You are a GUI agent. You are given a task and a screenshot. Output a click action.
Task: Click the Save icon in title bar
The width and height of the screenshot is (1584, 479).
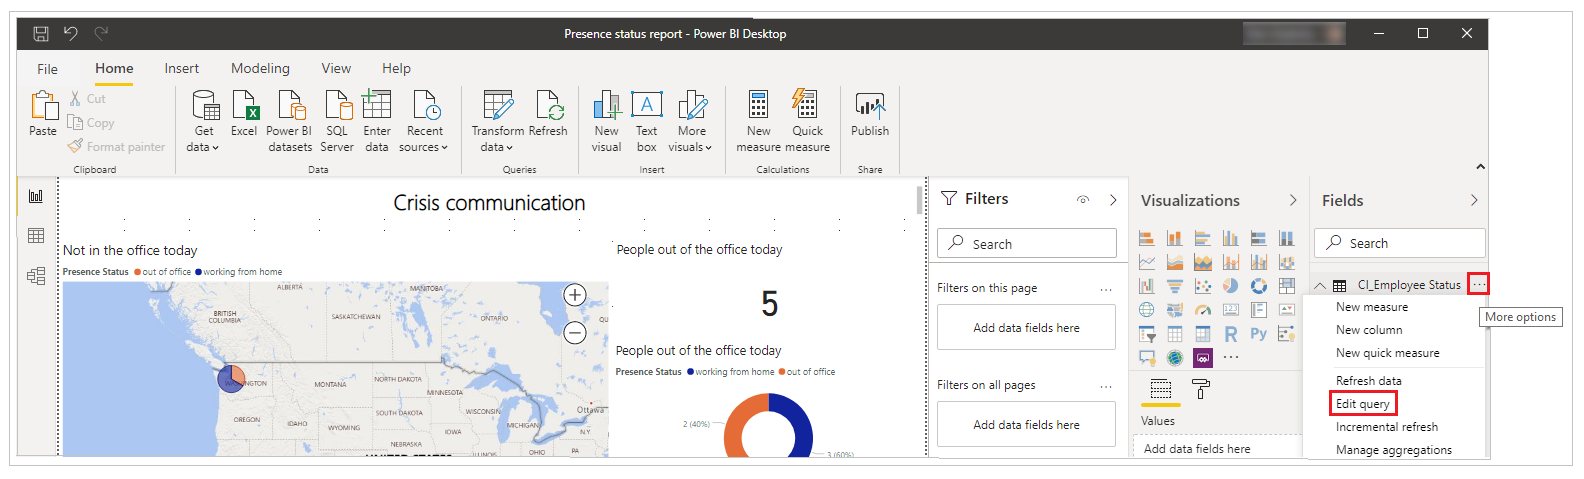click(41, 33)
